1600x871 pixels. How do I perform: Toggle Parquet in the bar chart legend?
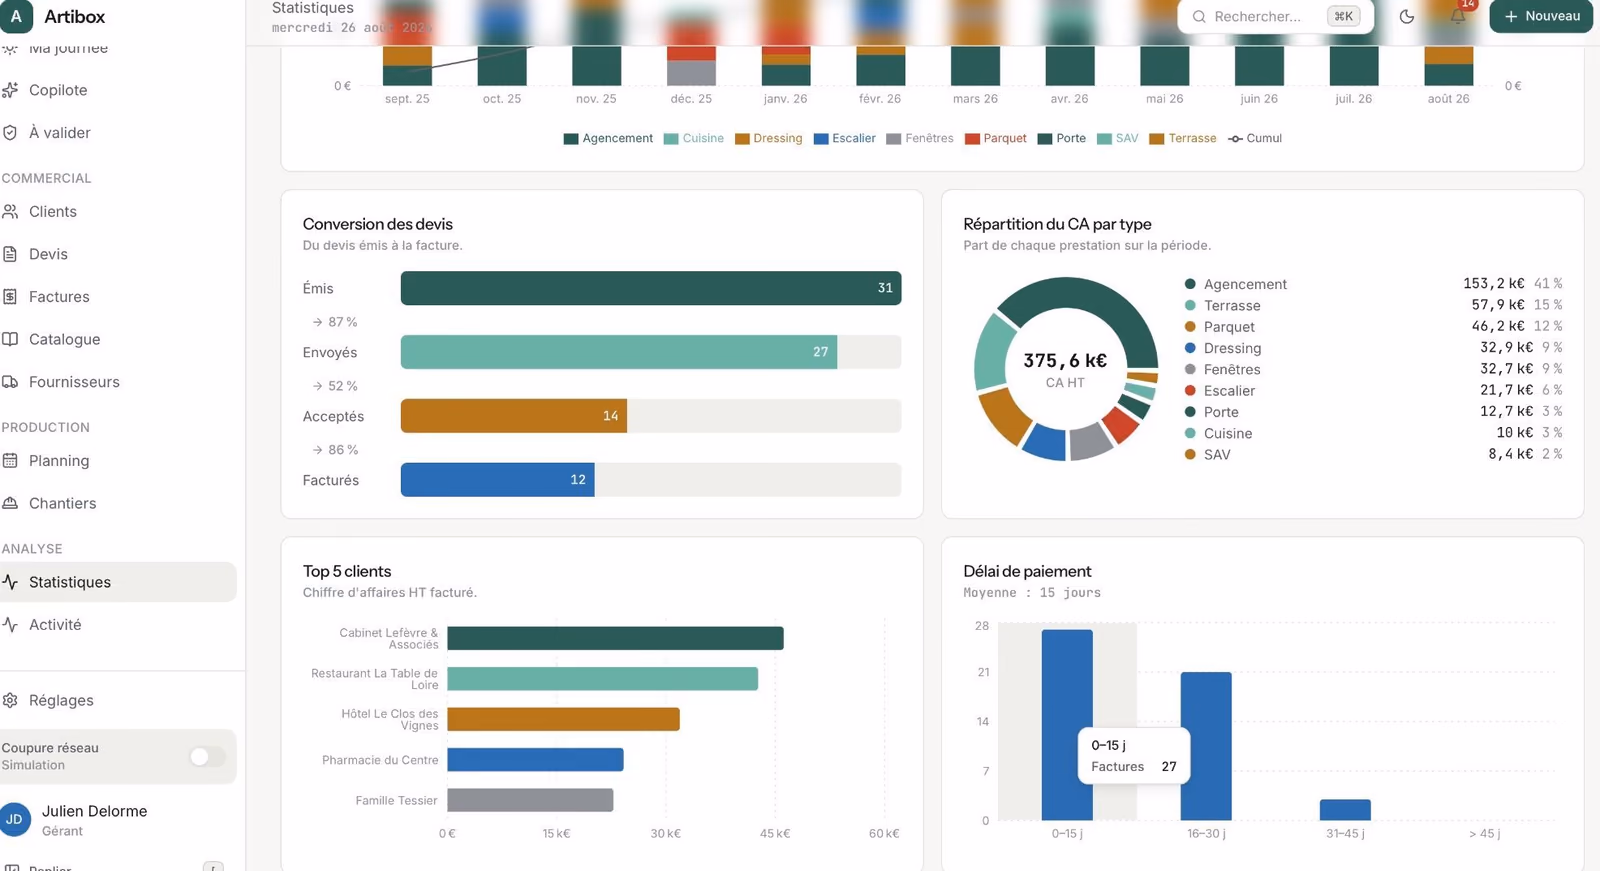996,139
